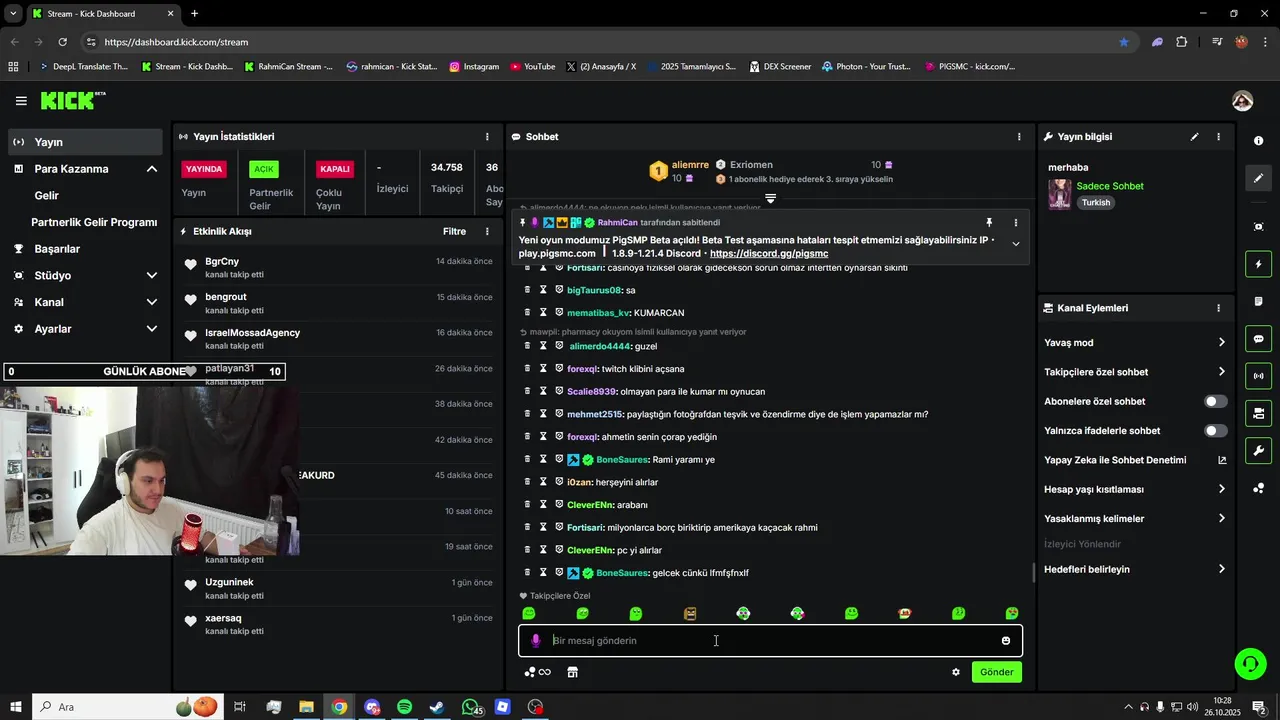Expand the Kanal sidebar section
Screen dimensions: 1280x720
point(152,302)
